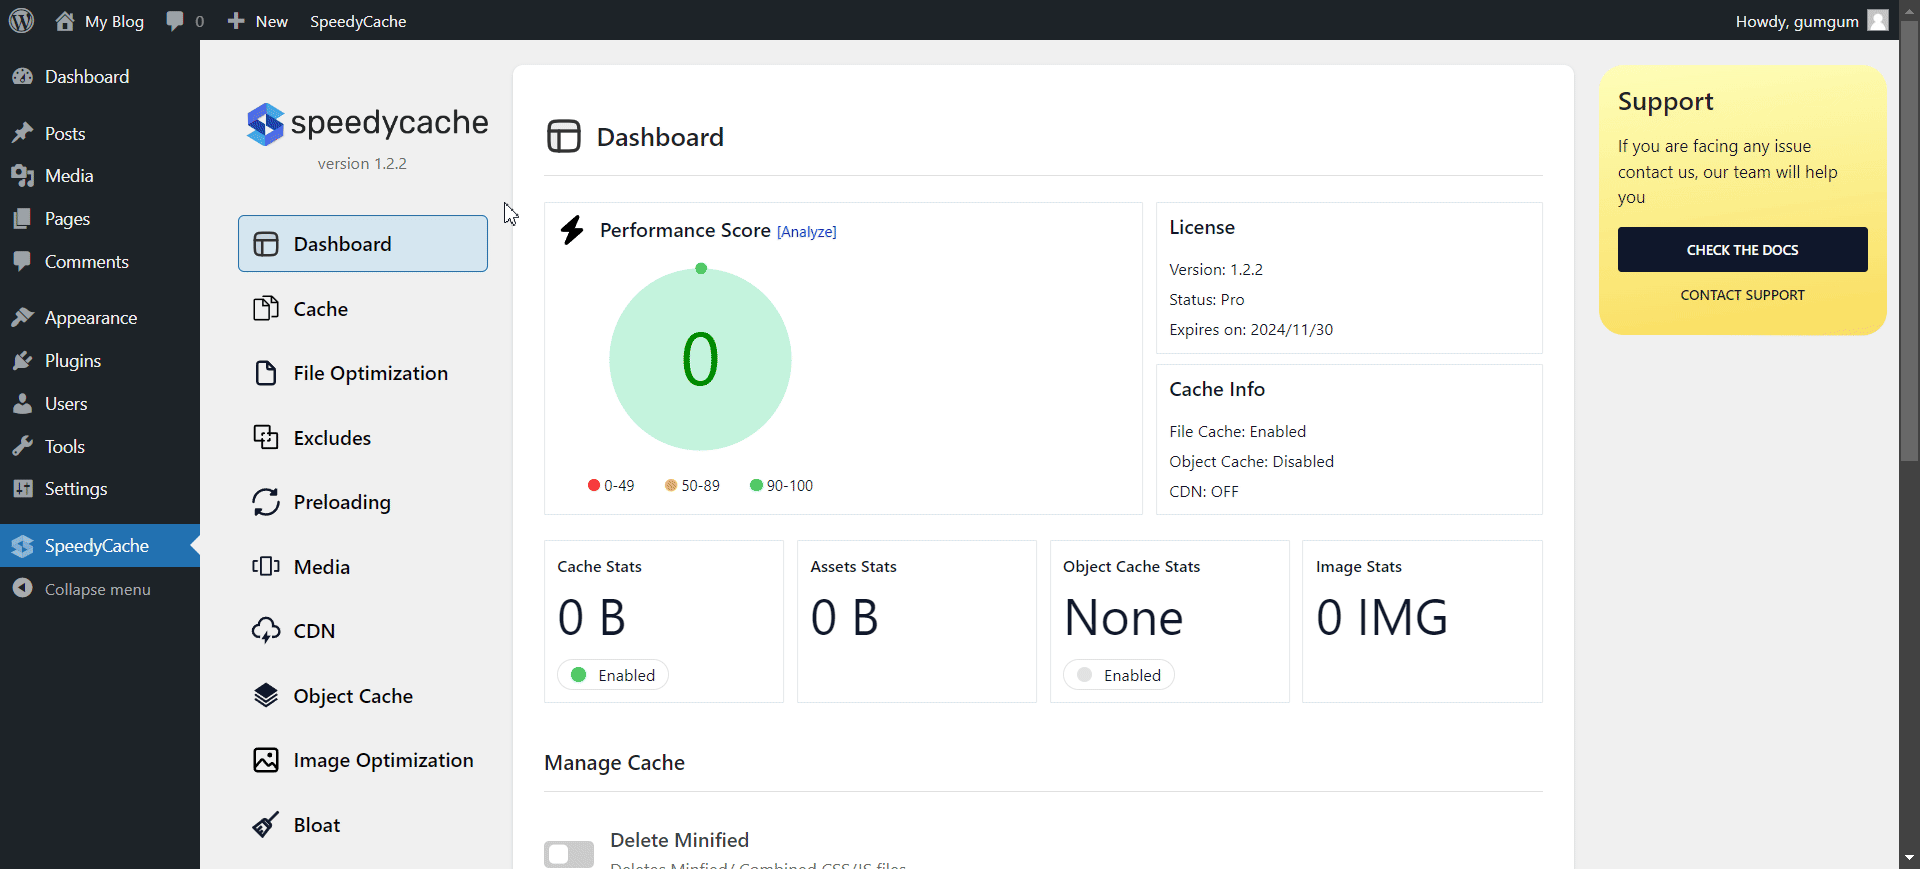
Task: Click the green 90-100 legend dot
Action: [756, 485]
